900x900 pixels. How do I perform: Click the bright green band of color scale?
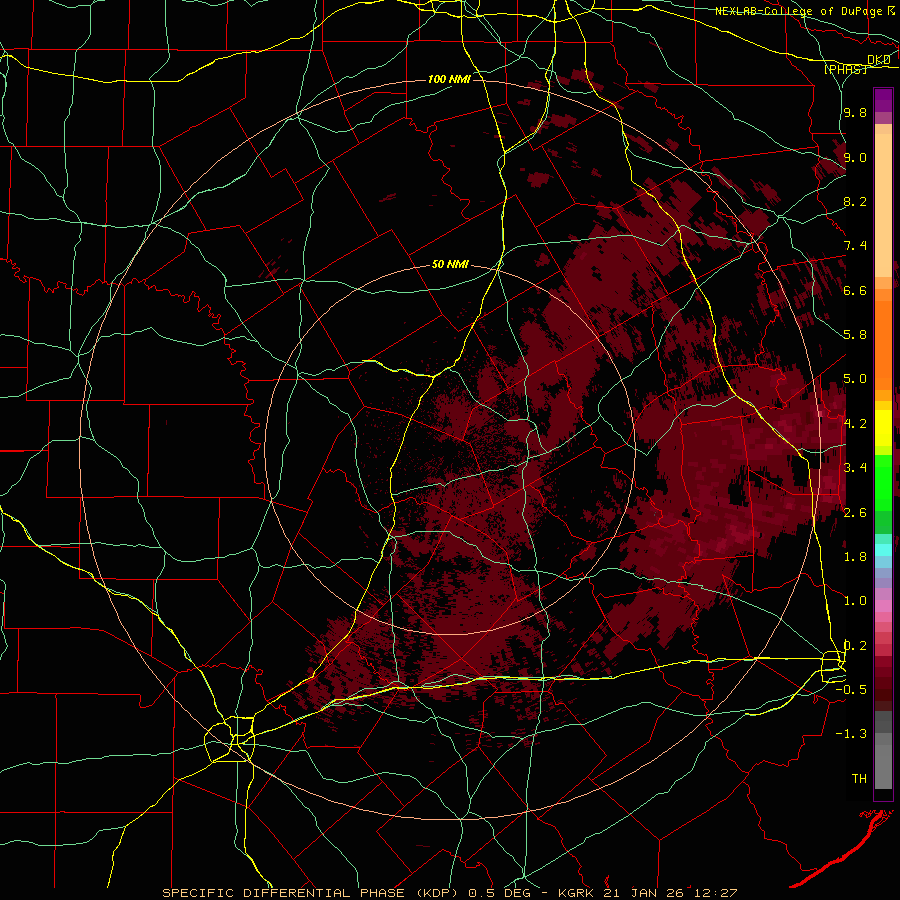883,481
